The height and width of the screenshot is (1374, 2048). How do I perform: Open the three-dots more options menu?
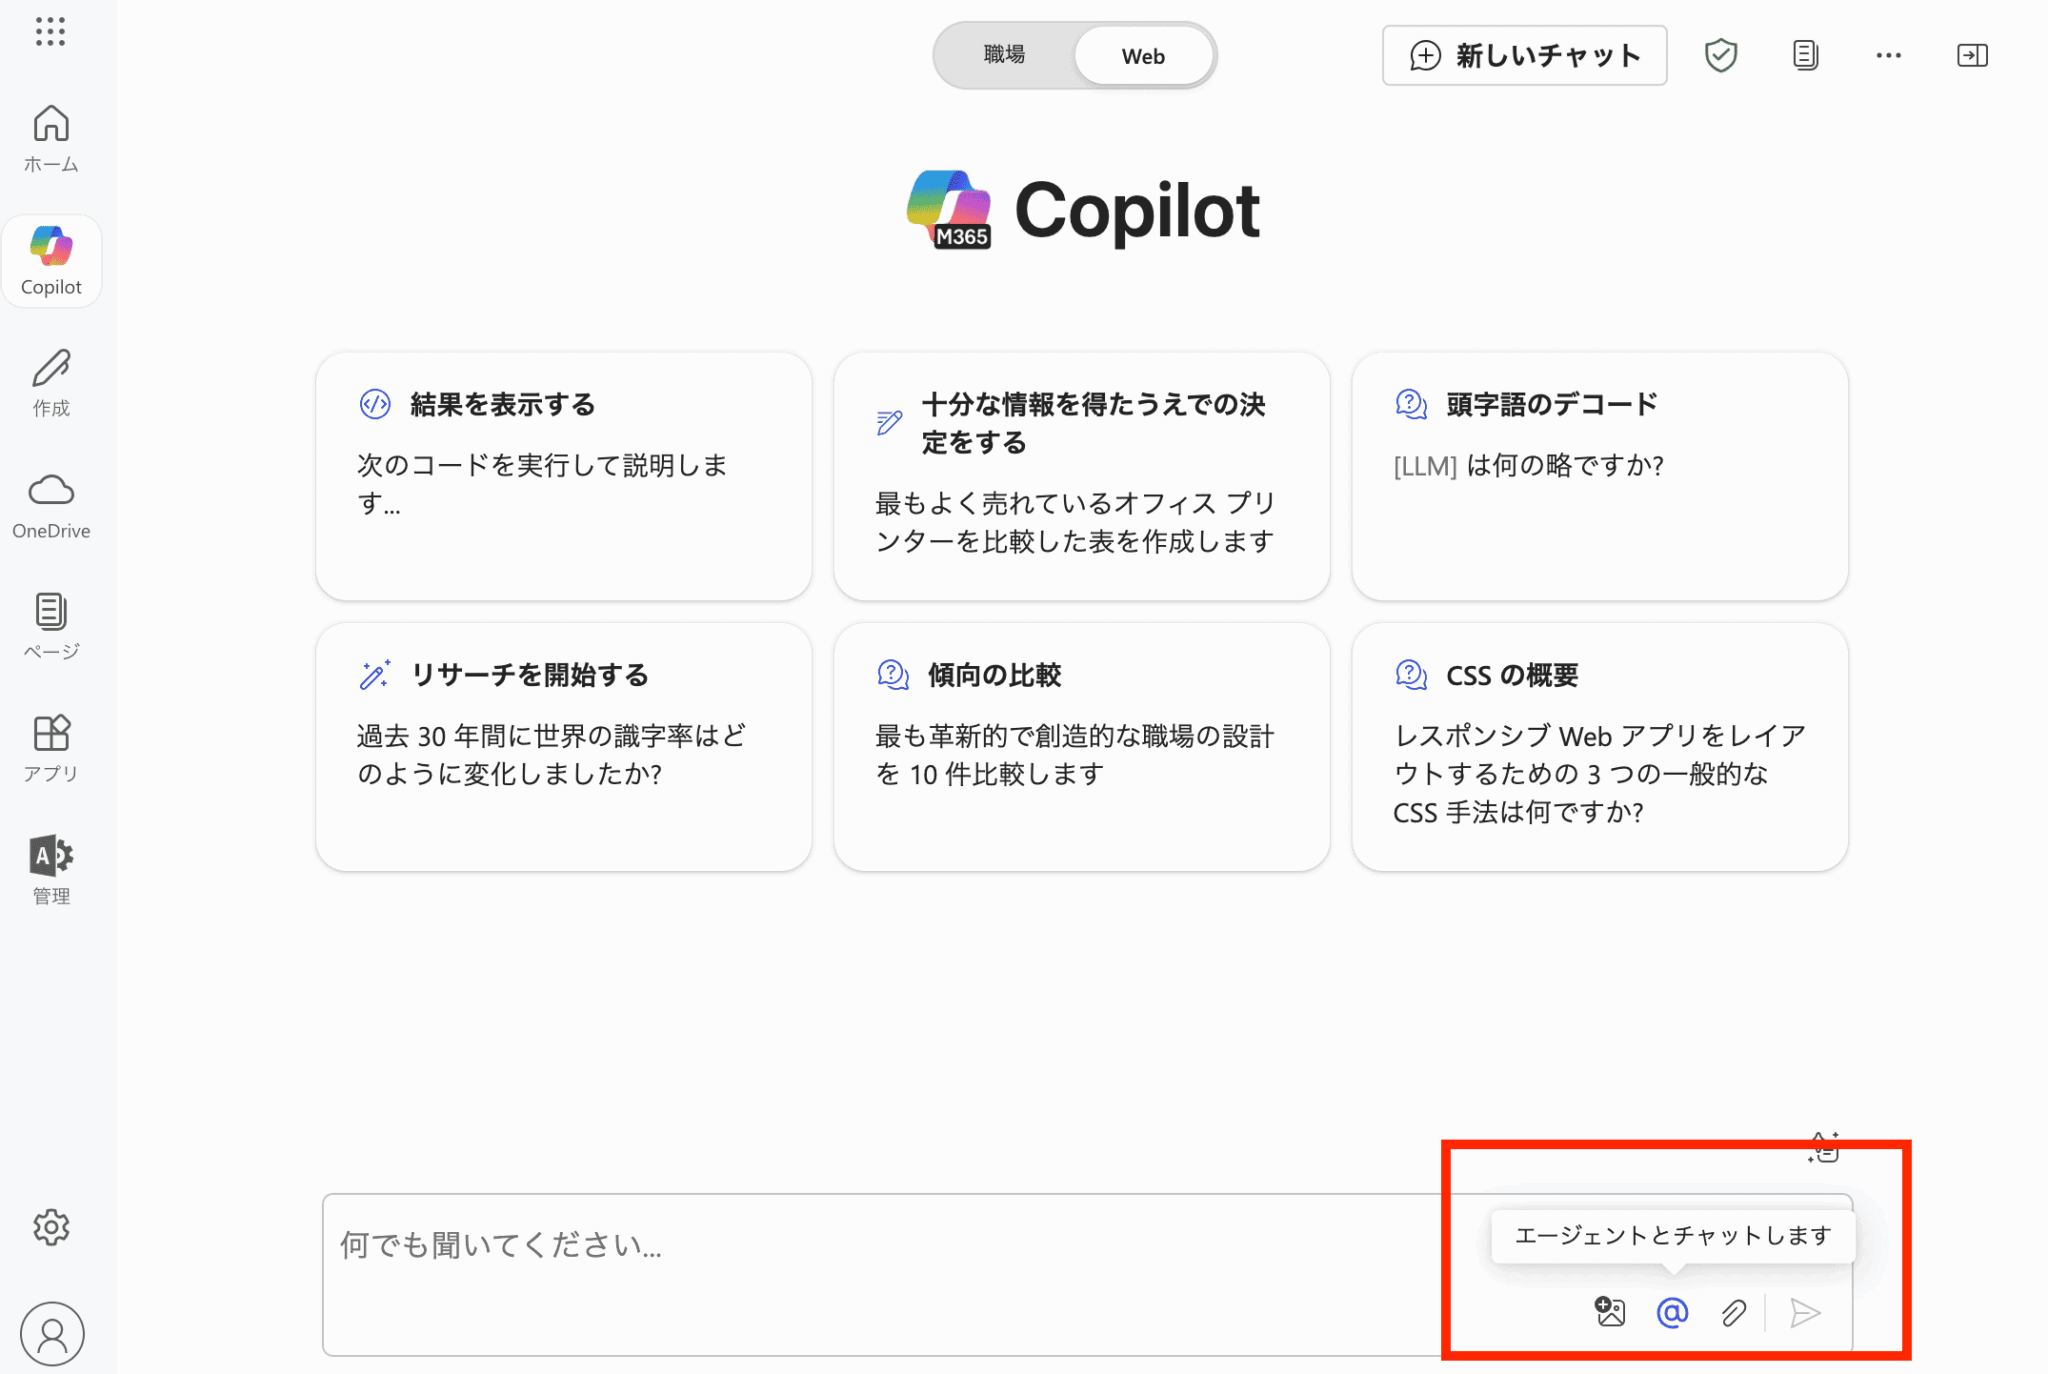[x=1888, y=55]
